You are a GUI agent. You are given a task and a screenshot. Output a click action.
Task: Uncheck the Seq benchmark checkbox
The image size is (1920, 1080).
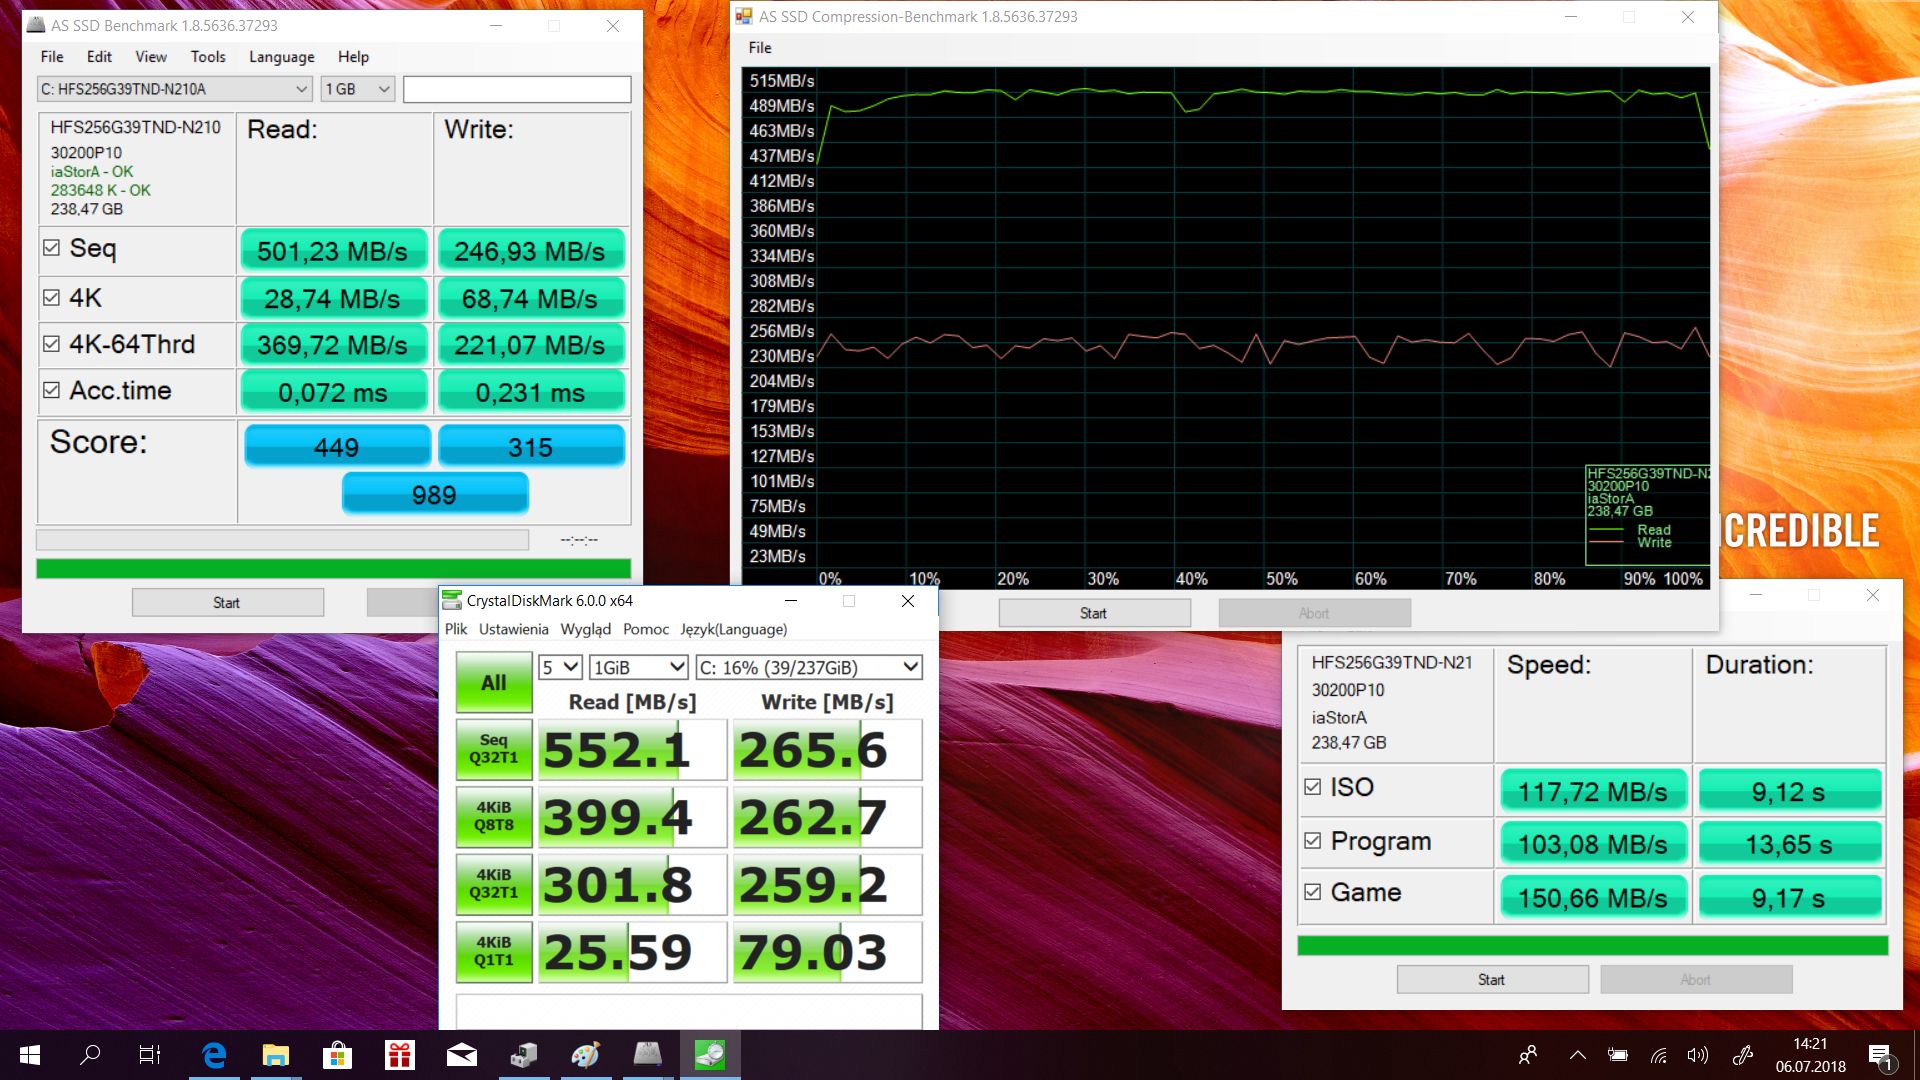pos(52,248)
